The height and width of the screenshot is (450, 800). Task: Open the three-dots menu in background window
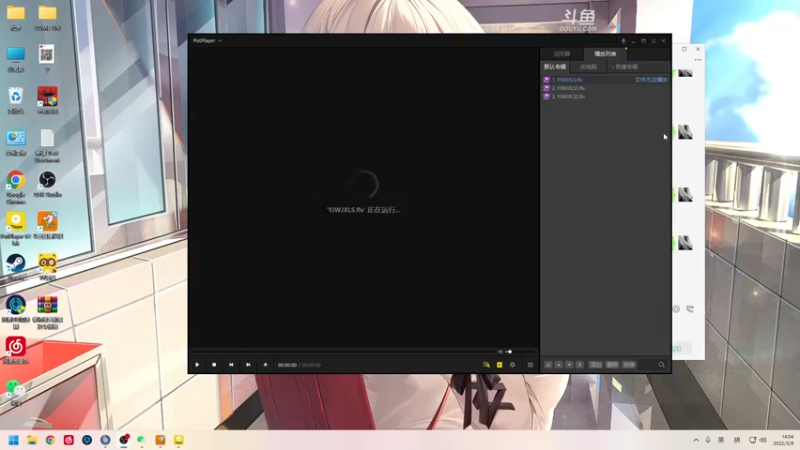click(x=698, y=60)
